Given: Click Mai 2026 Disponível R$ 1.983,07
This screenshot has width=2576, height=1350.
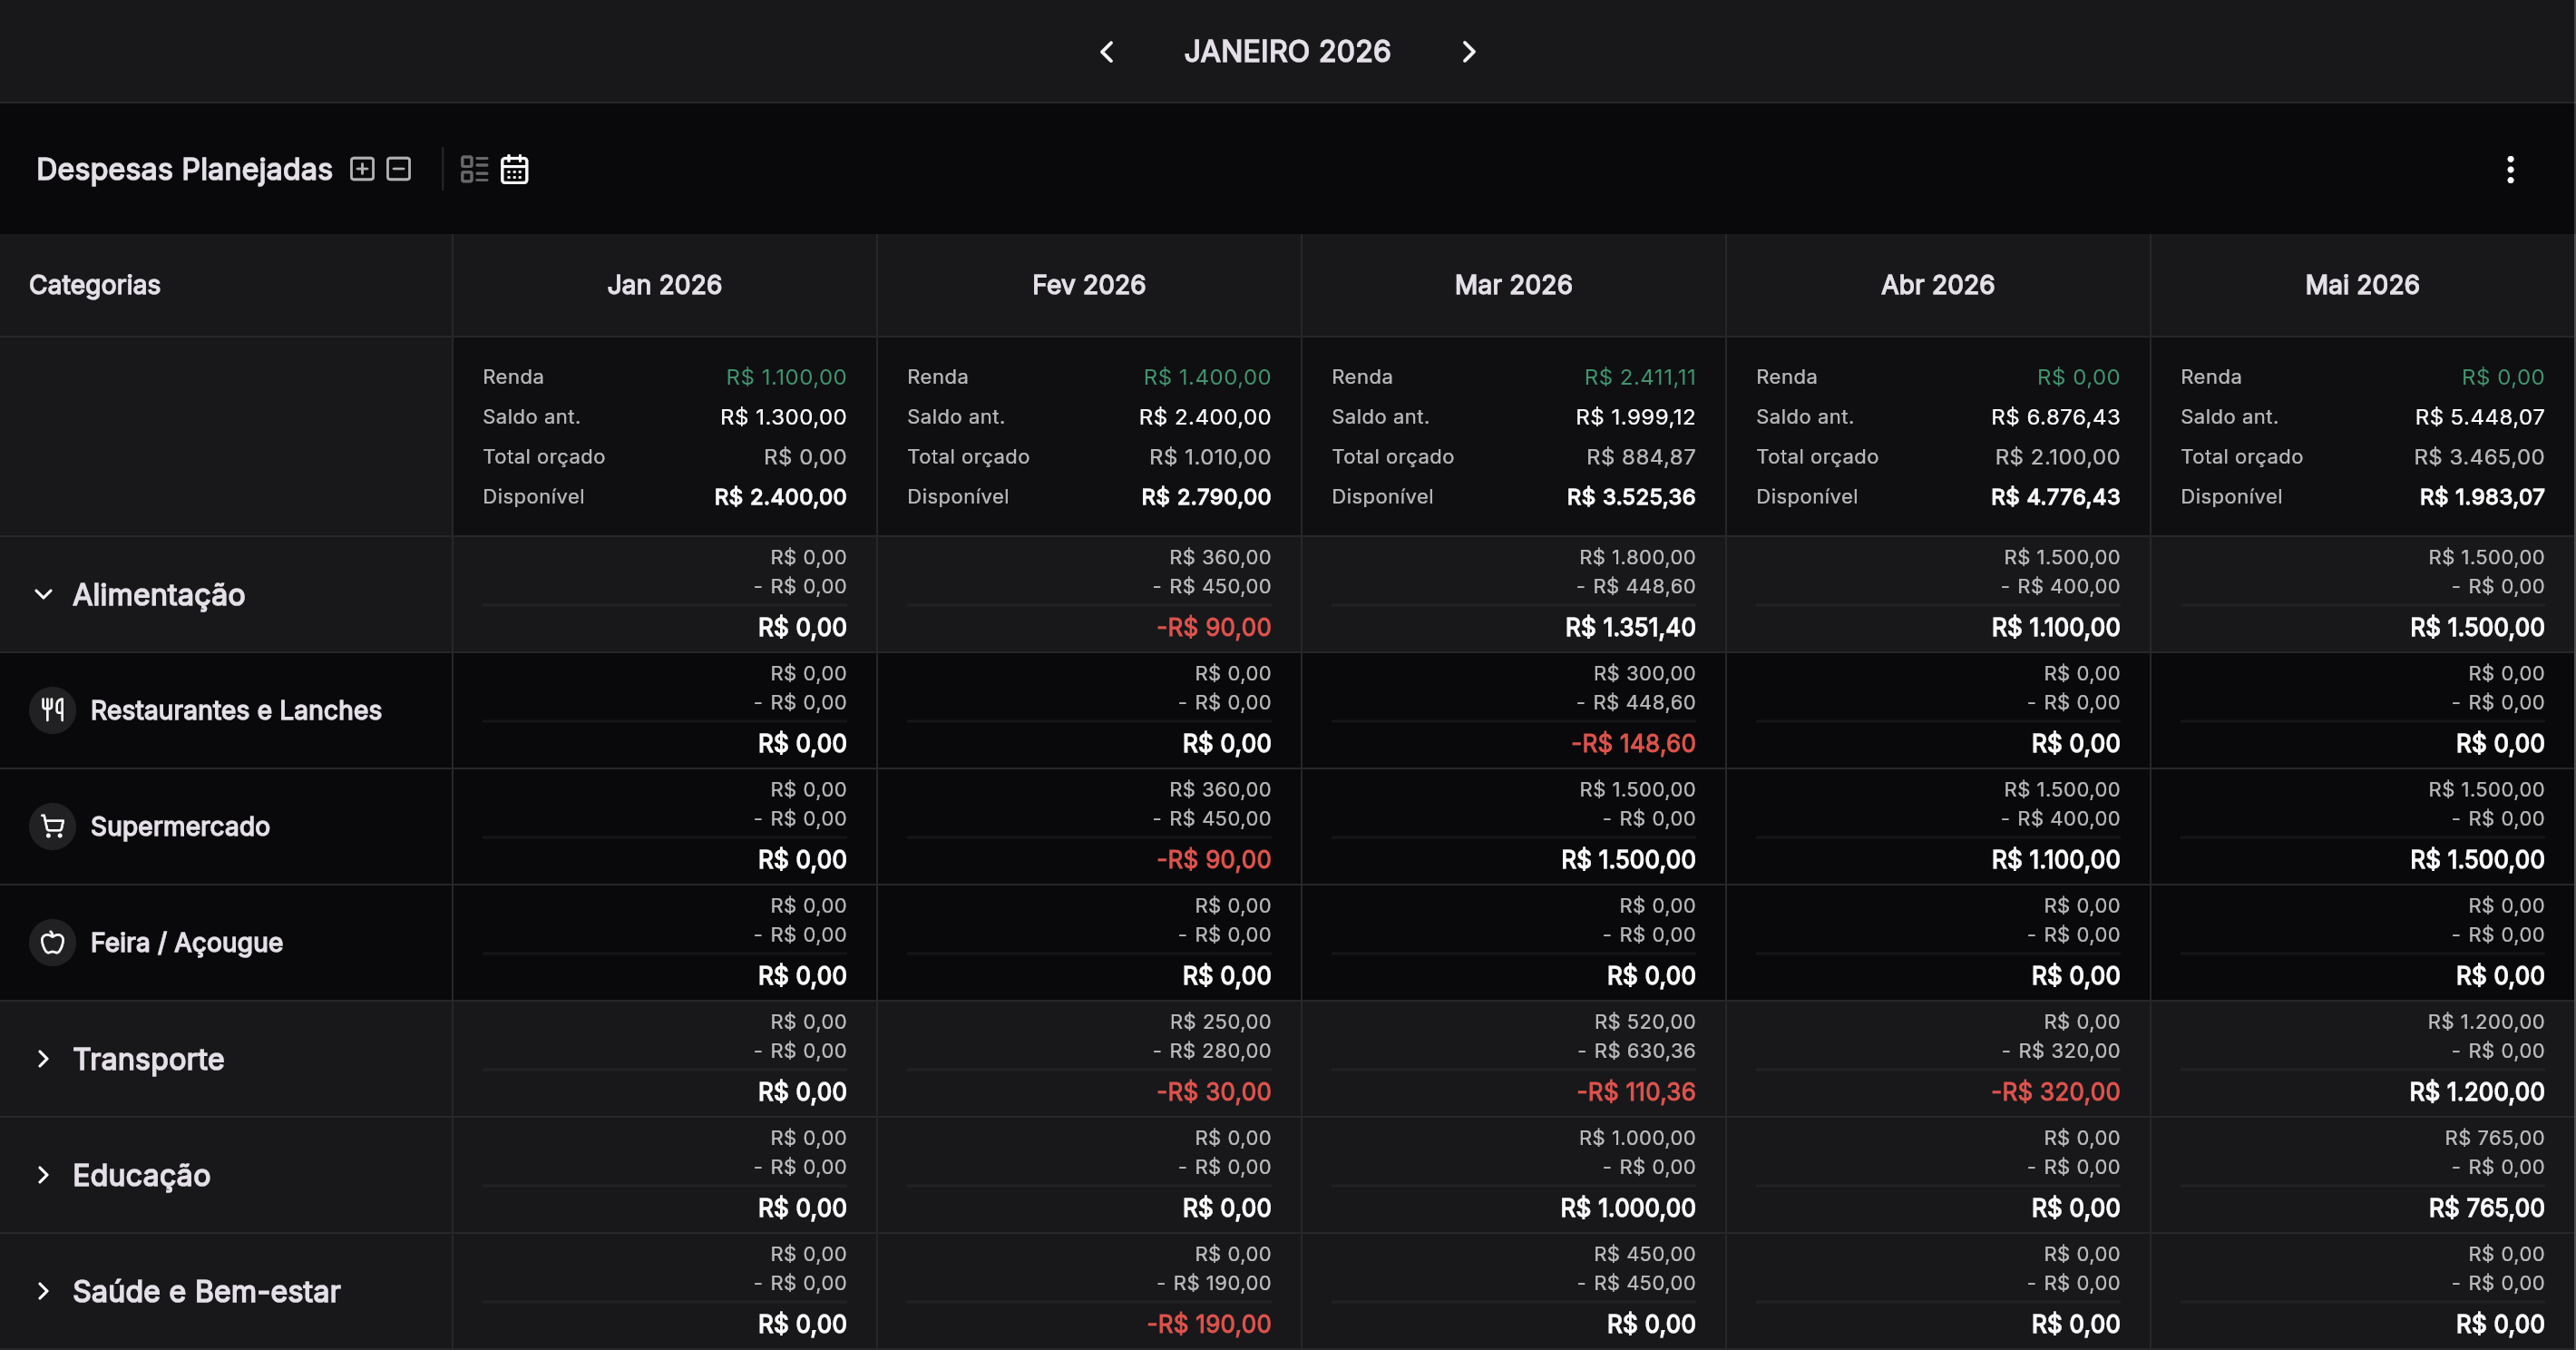Looking at the screenshot, I should point(2482,497).
